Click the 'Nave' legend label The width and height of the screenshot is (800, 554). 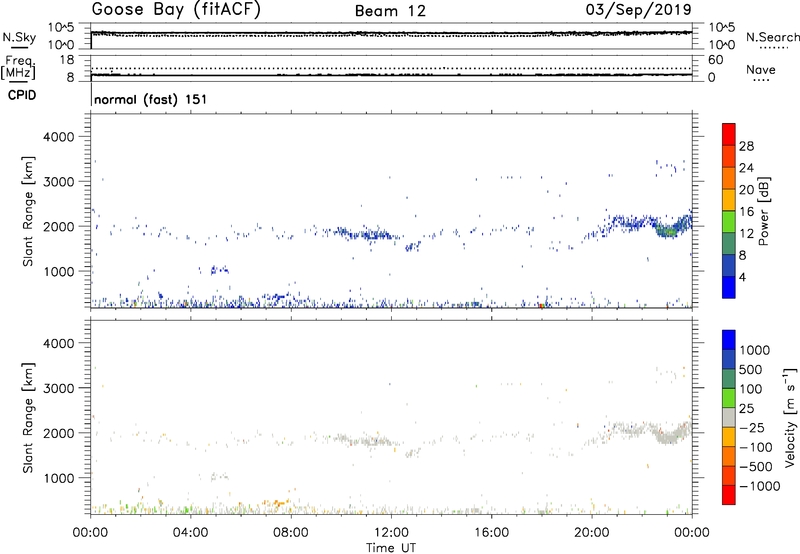[x=761, y=70]
